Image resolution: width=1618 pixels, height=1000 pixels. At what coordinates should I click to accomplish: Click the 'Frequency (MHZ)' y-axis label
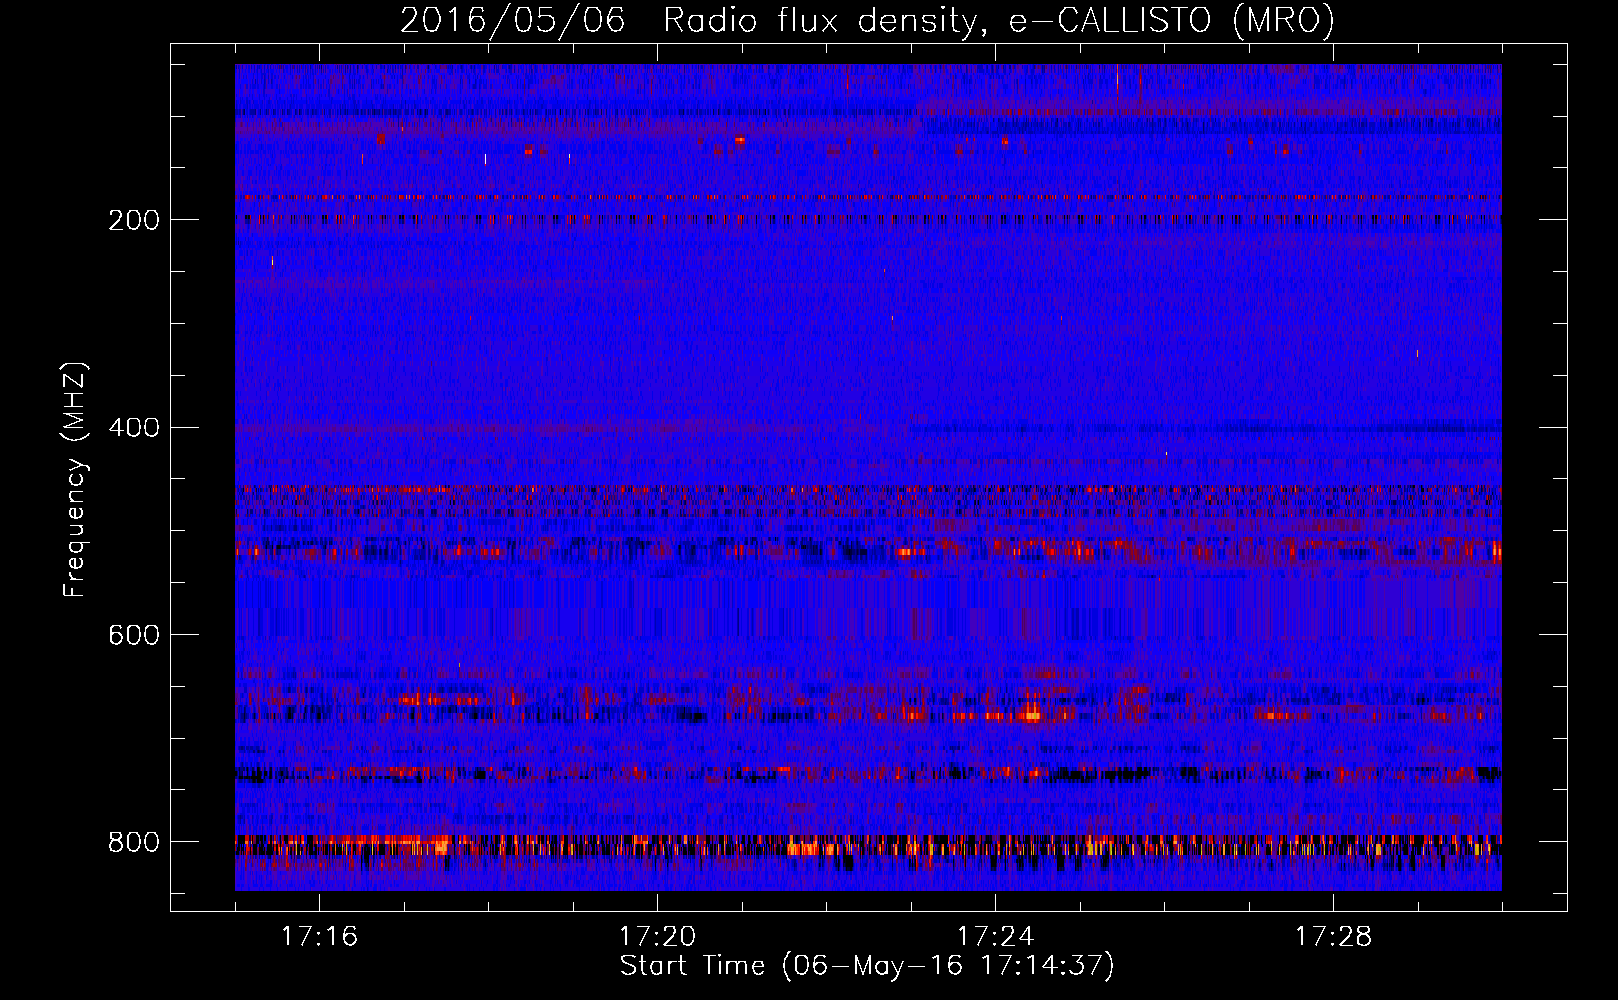tap(74, 480)
